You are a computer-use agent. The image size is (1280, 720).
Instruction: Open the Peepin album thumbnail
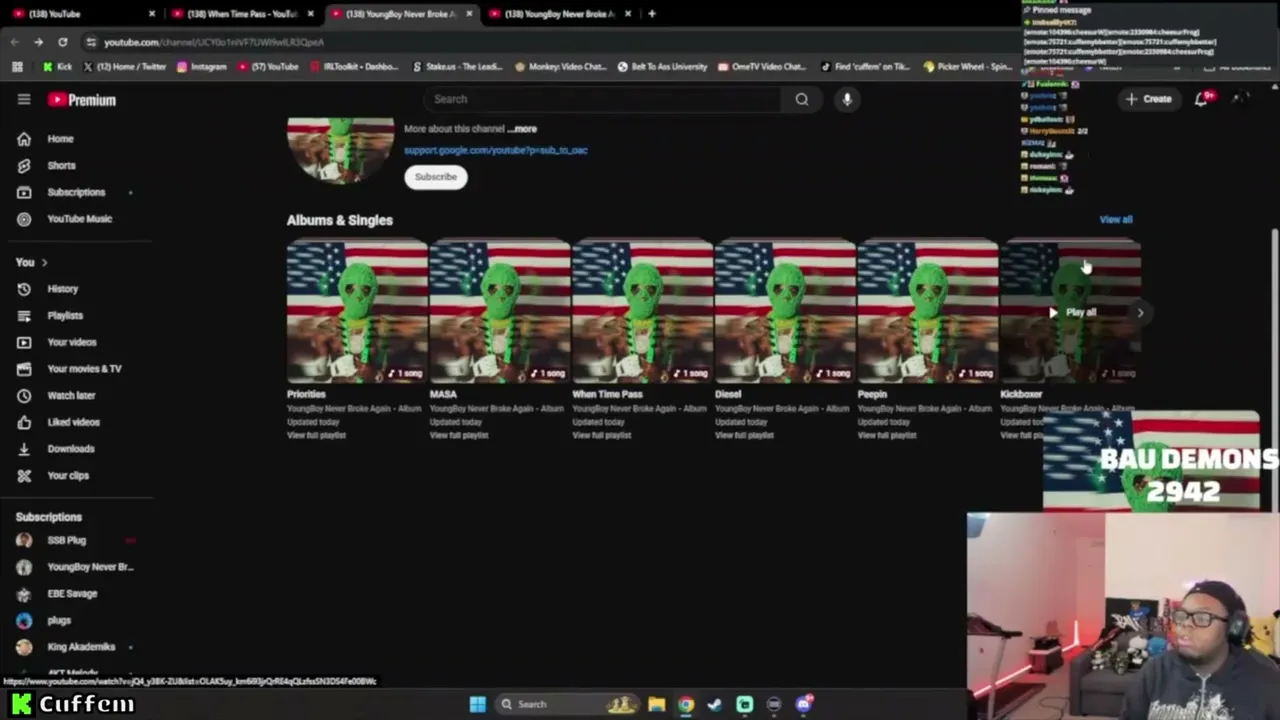[928, 312]
